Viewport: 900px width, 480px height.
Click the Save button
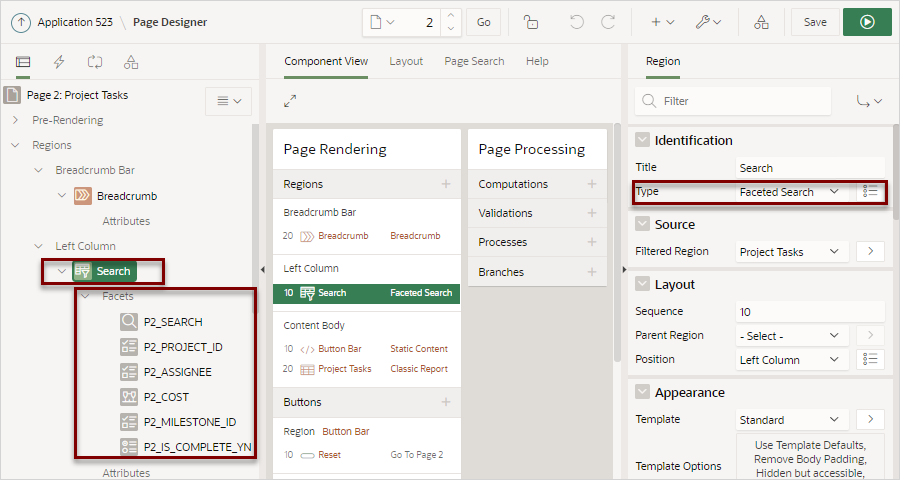pyautogui.click(x=815, y=22)
